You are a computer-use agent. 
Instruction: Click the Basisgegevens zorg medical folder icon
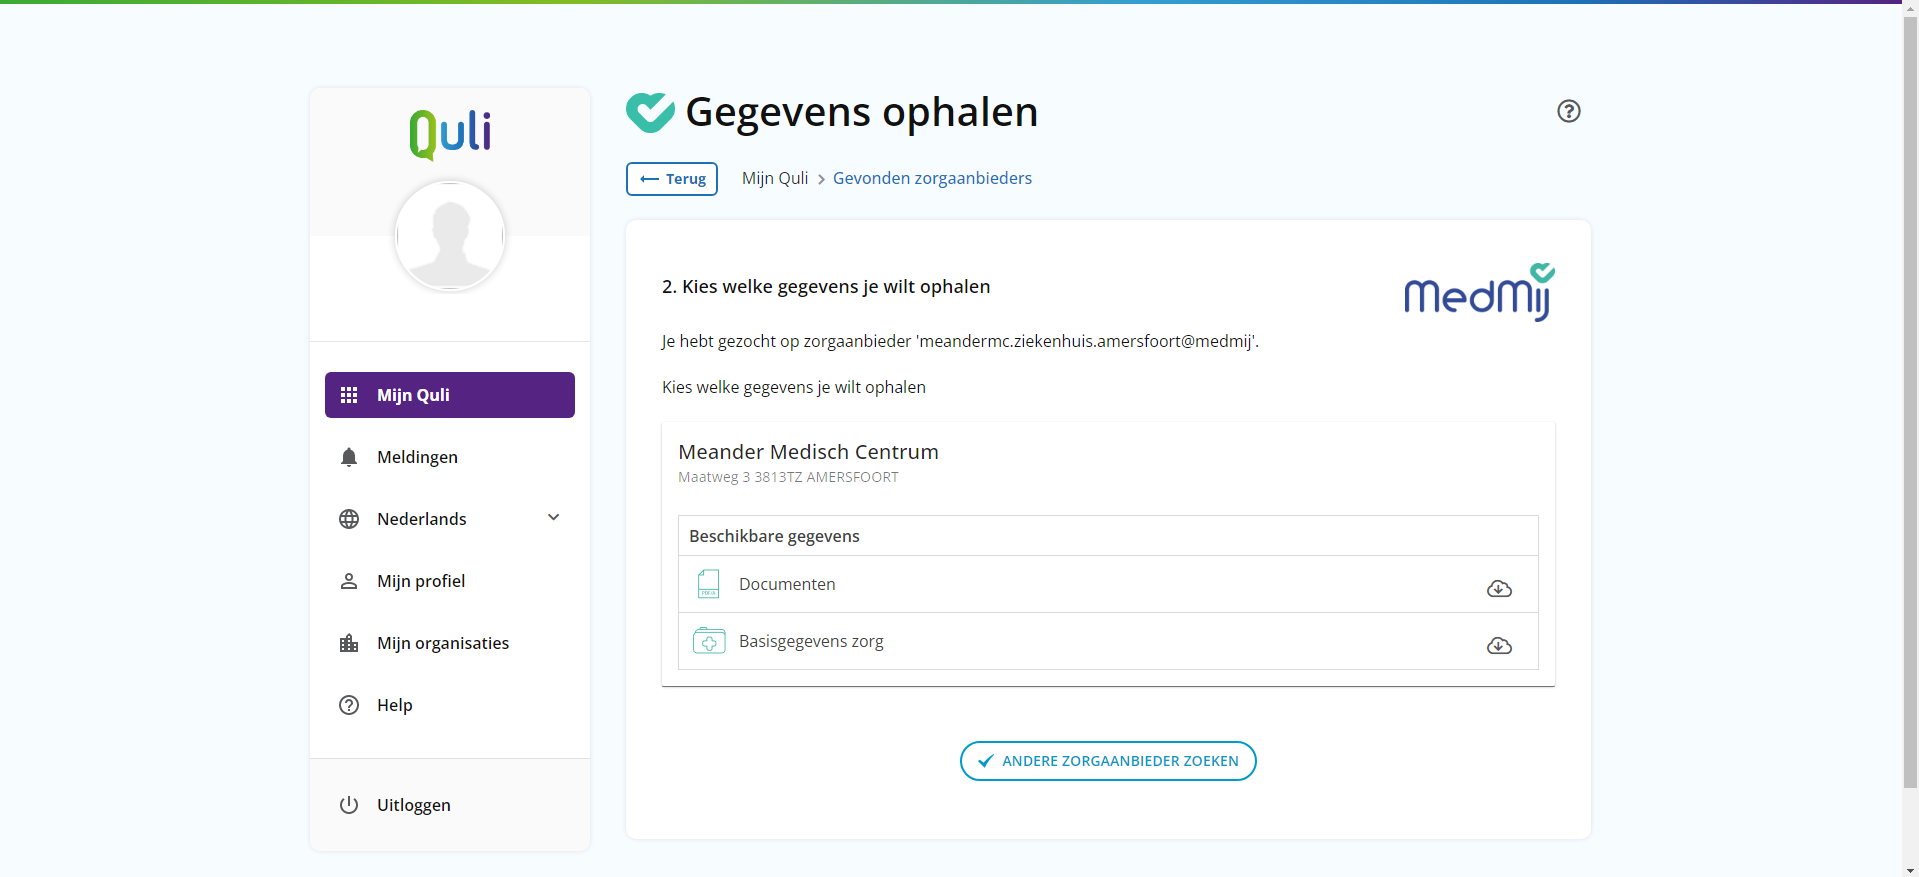[709, 641]
